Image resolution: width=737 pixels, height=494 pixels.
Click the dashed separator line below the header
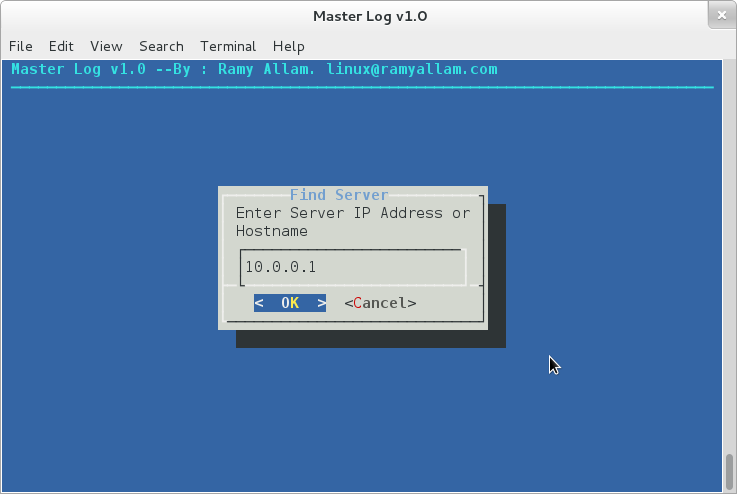tap(360, 87)
